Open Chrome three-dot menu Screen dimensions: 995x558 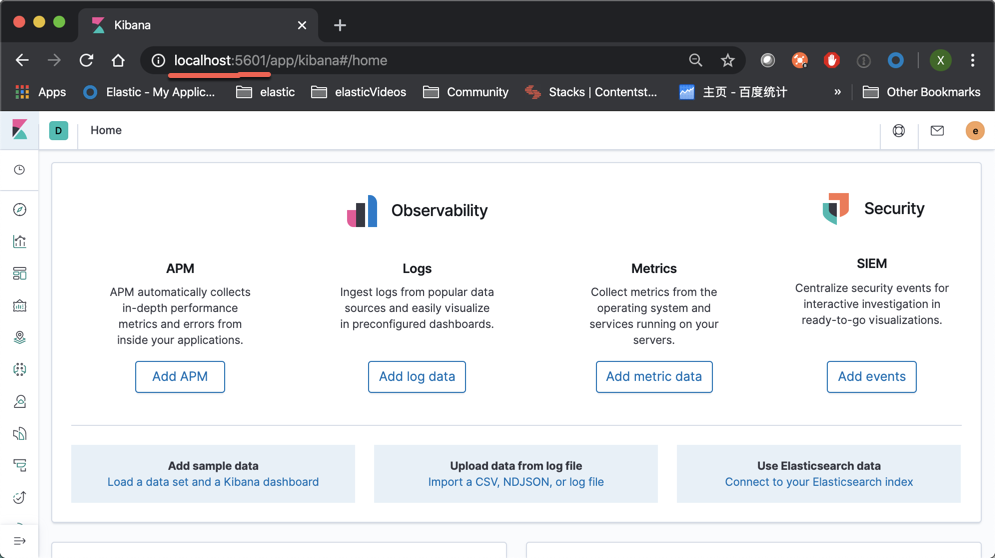[972, 60]
